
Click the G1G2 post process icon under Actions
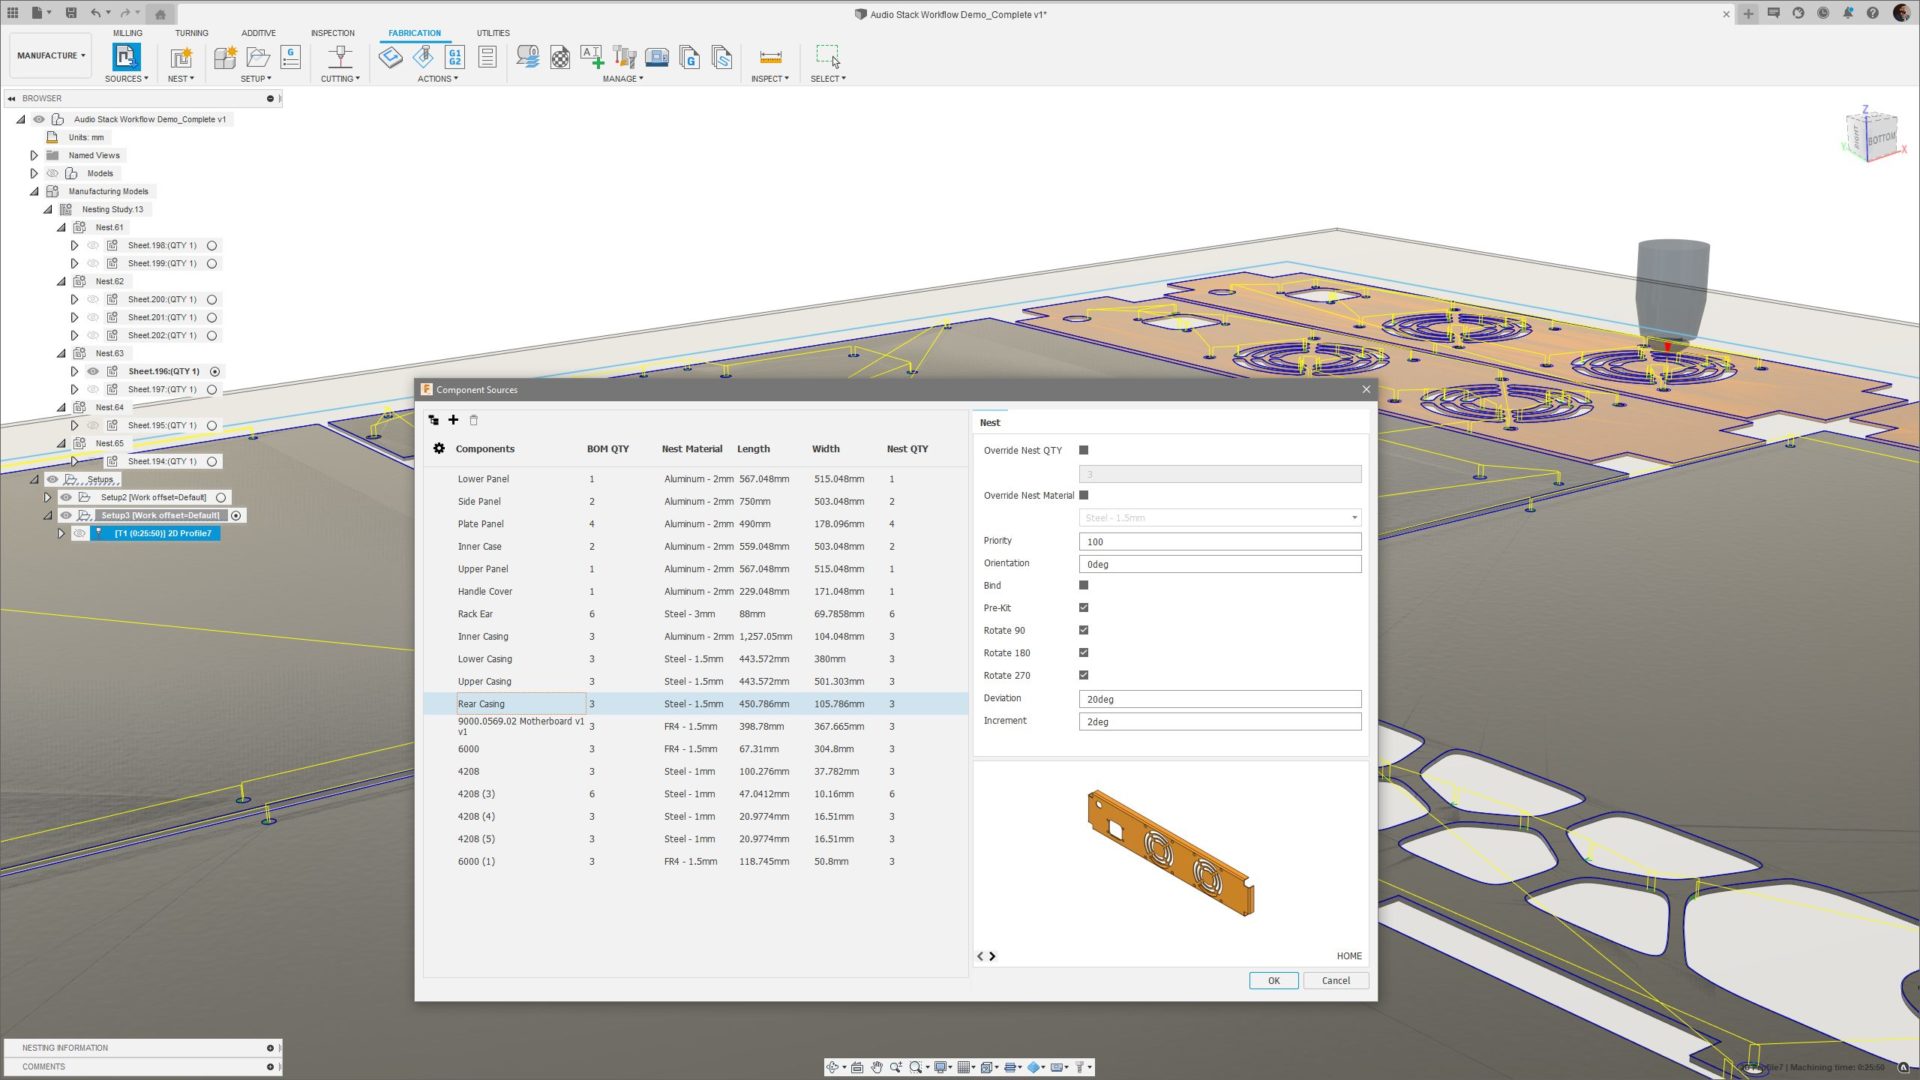click(x=453, y=57)
